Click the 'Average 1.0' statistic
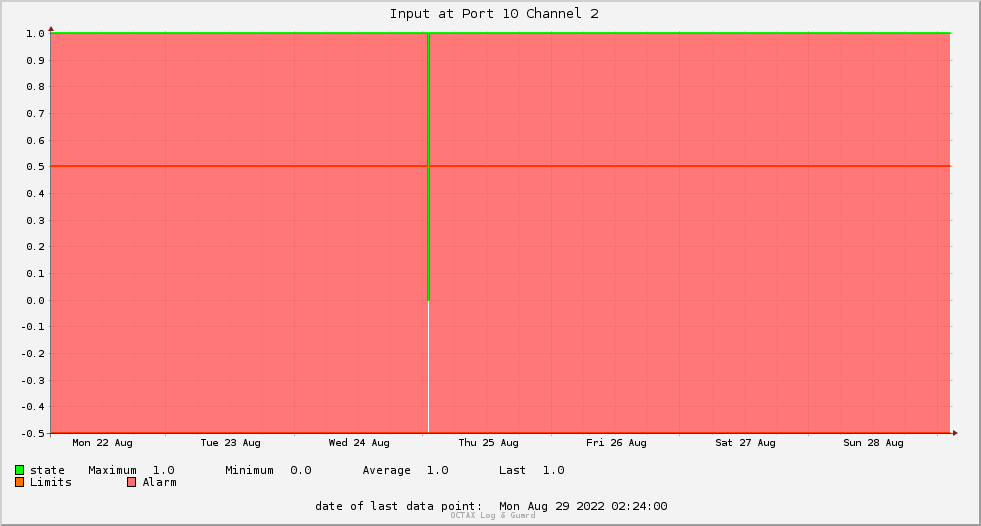 pyautogui.click(x=405, y=470)
